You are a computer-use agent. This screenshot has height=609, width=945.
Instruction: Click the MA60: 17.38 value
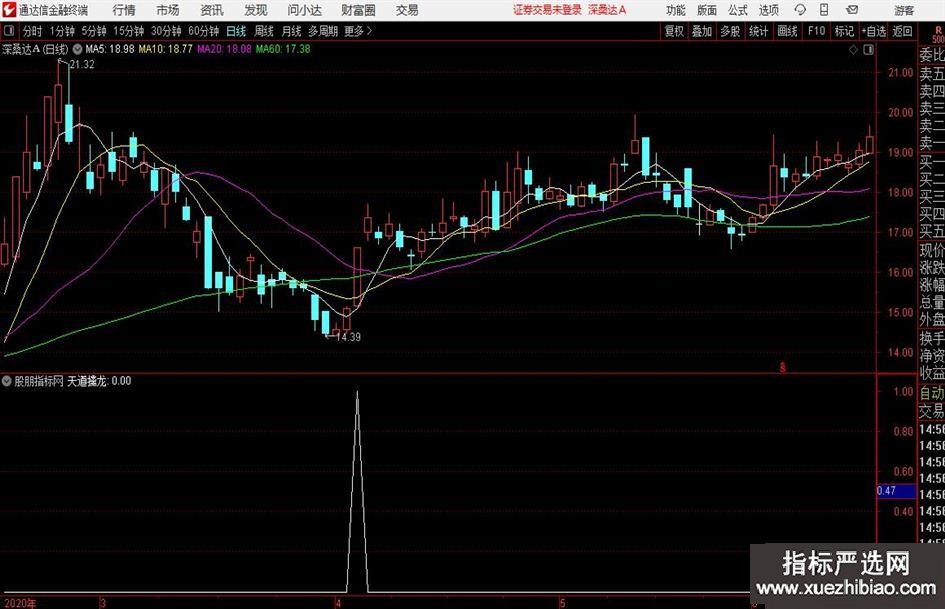pyautogui.click(x=283, y=49)
